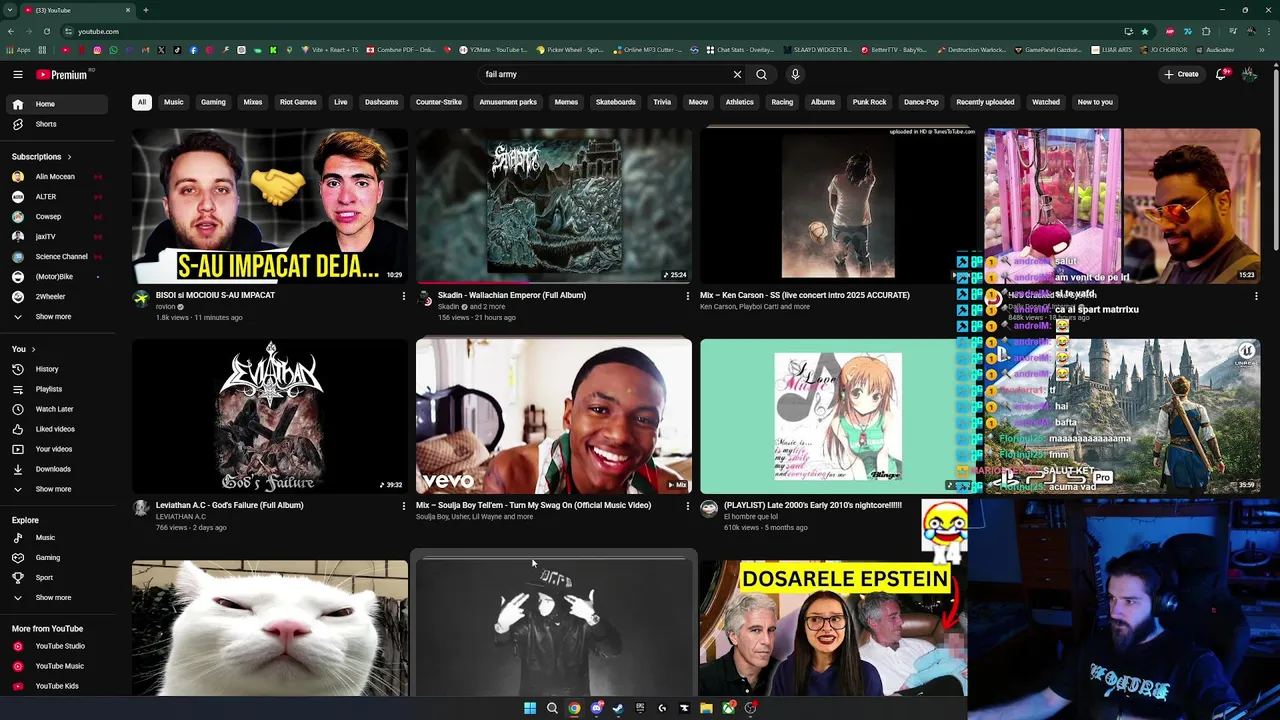Open File Explorer from the taskbar

706,708
